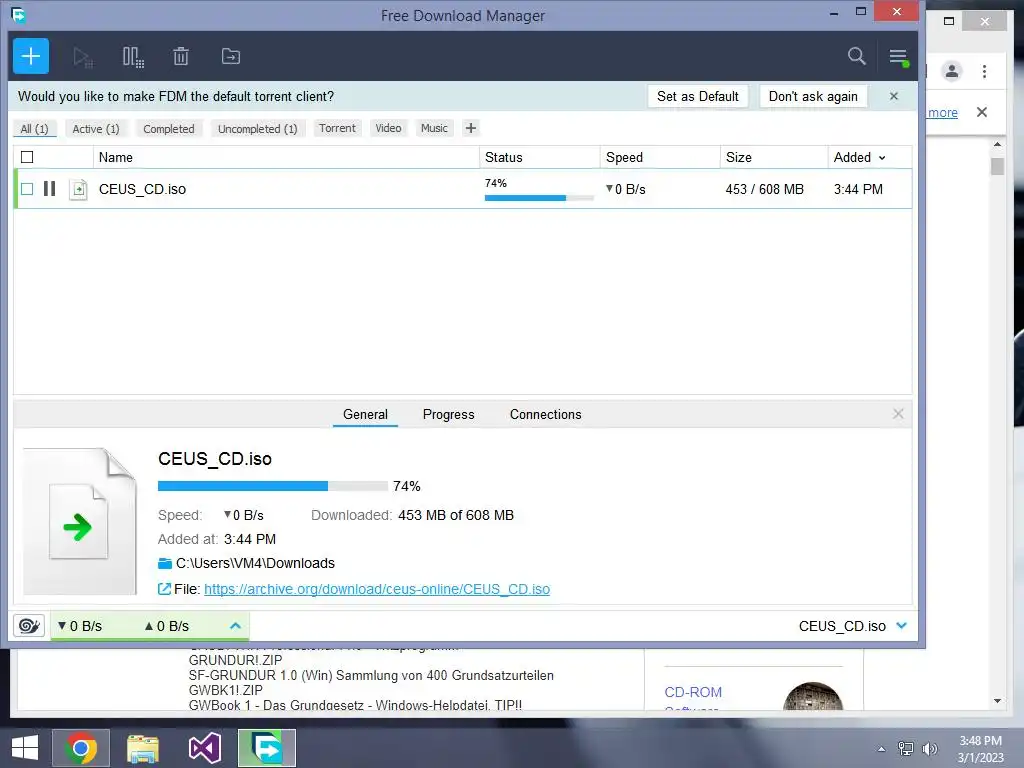Add a new download with plus button

tap(31, 56)
